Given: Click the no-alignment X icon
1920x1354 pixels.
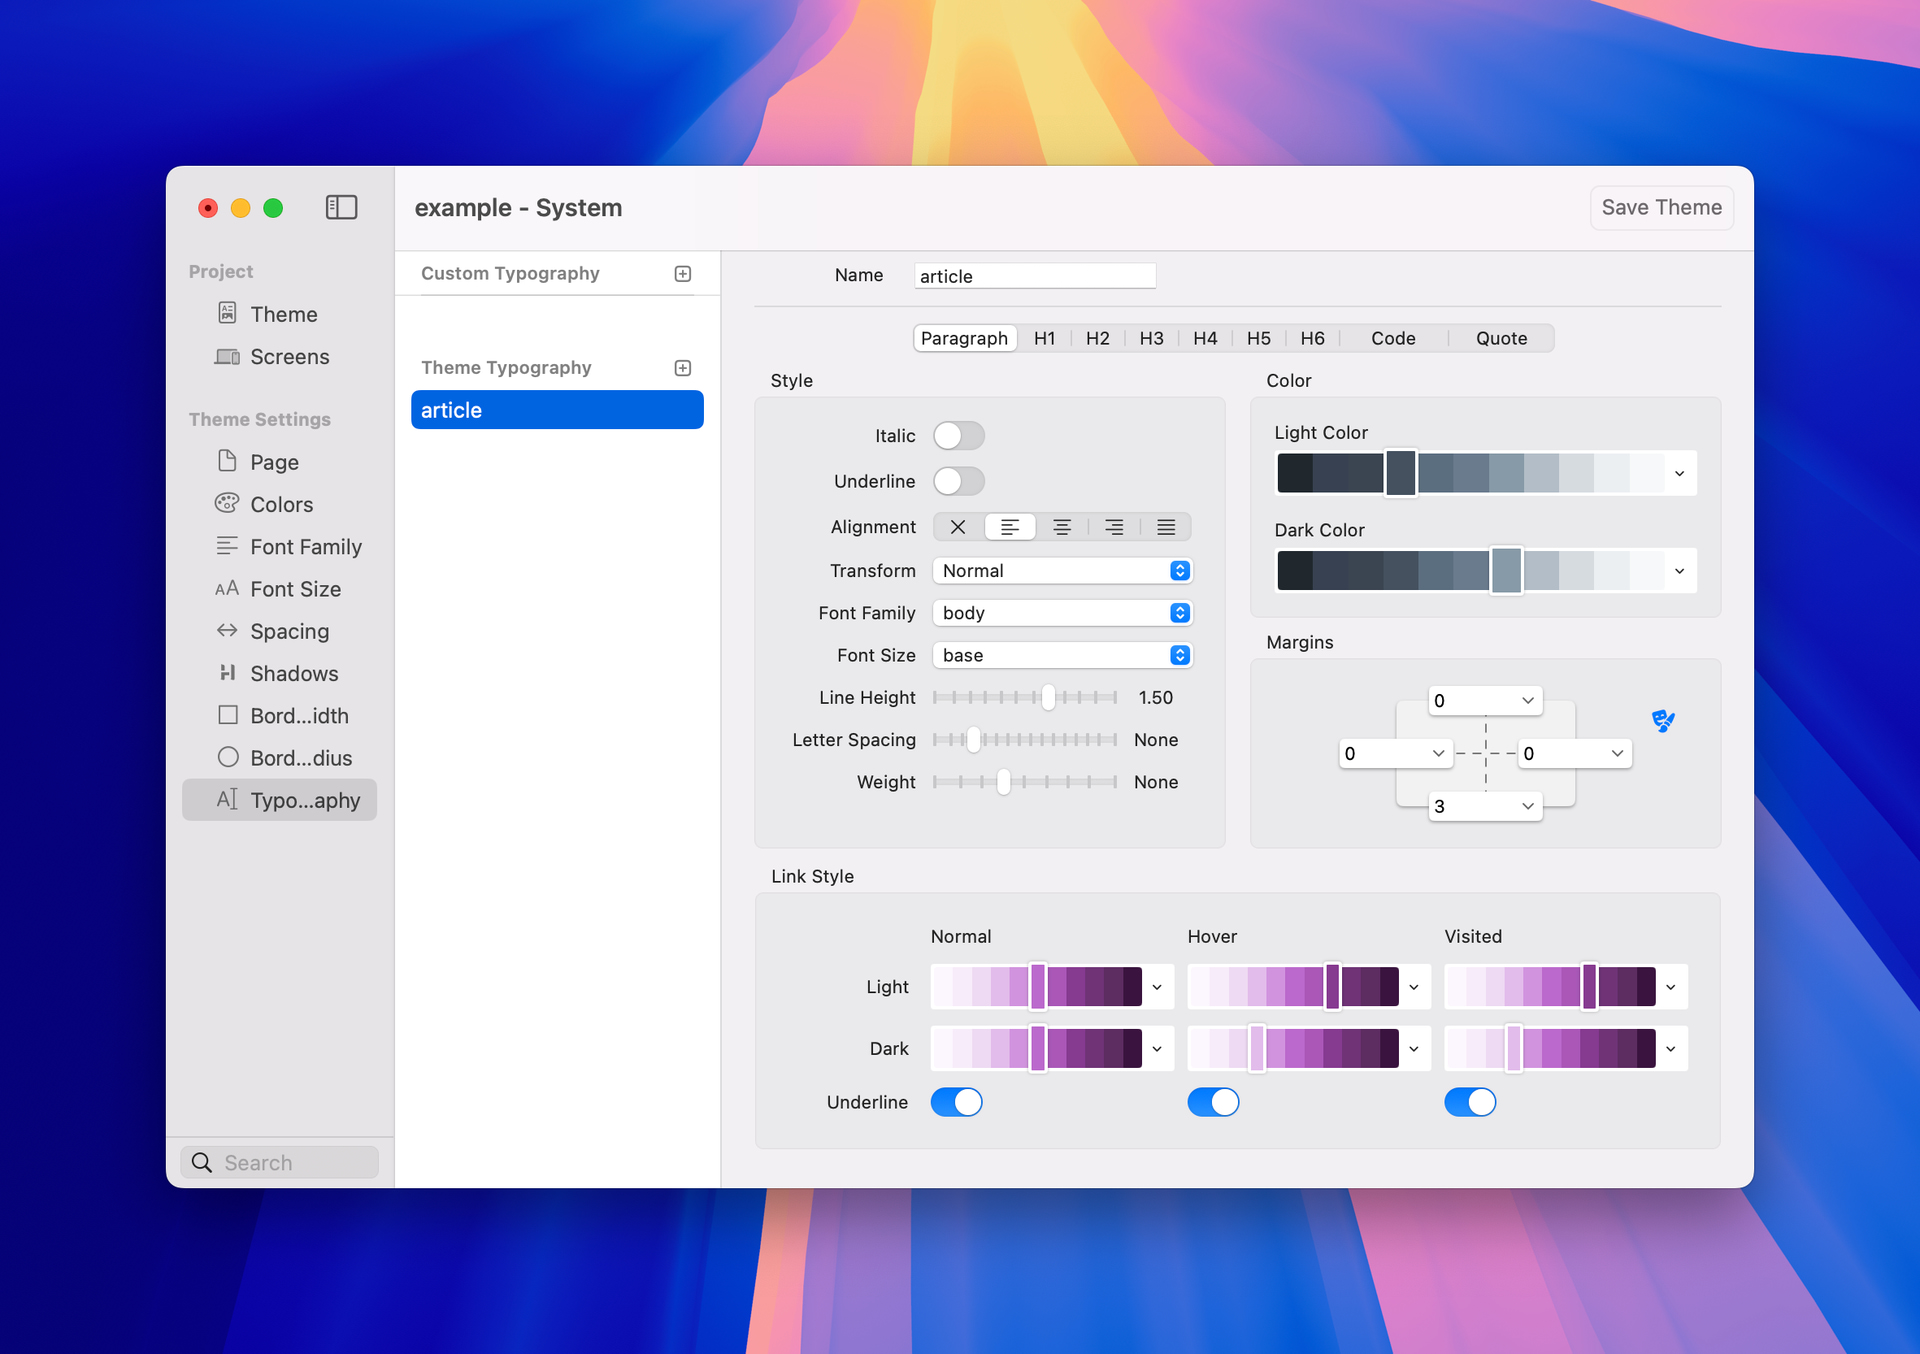Looking at the screenshot, I should pos(958,527).
